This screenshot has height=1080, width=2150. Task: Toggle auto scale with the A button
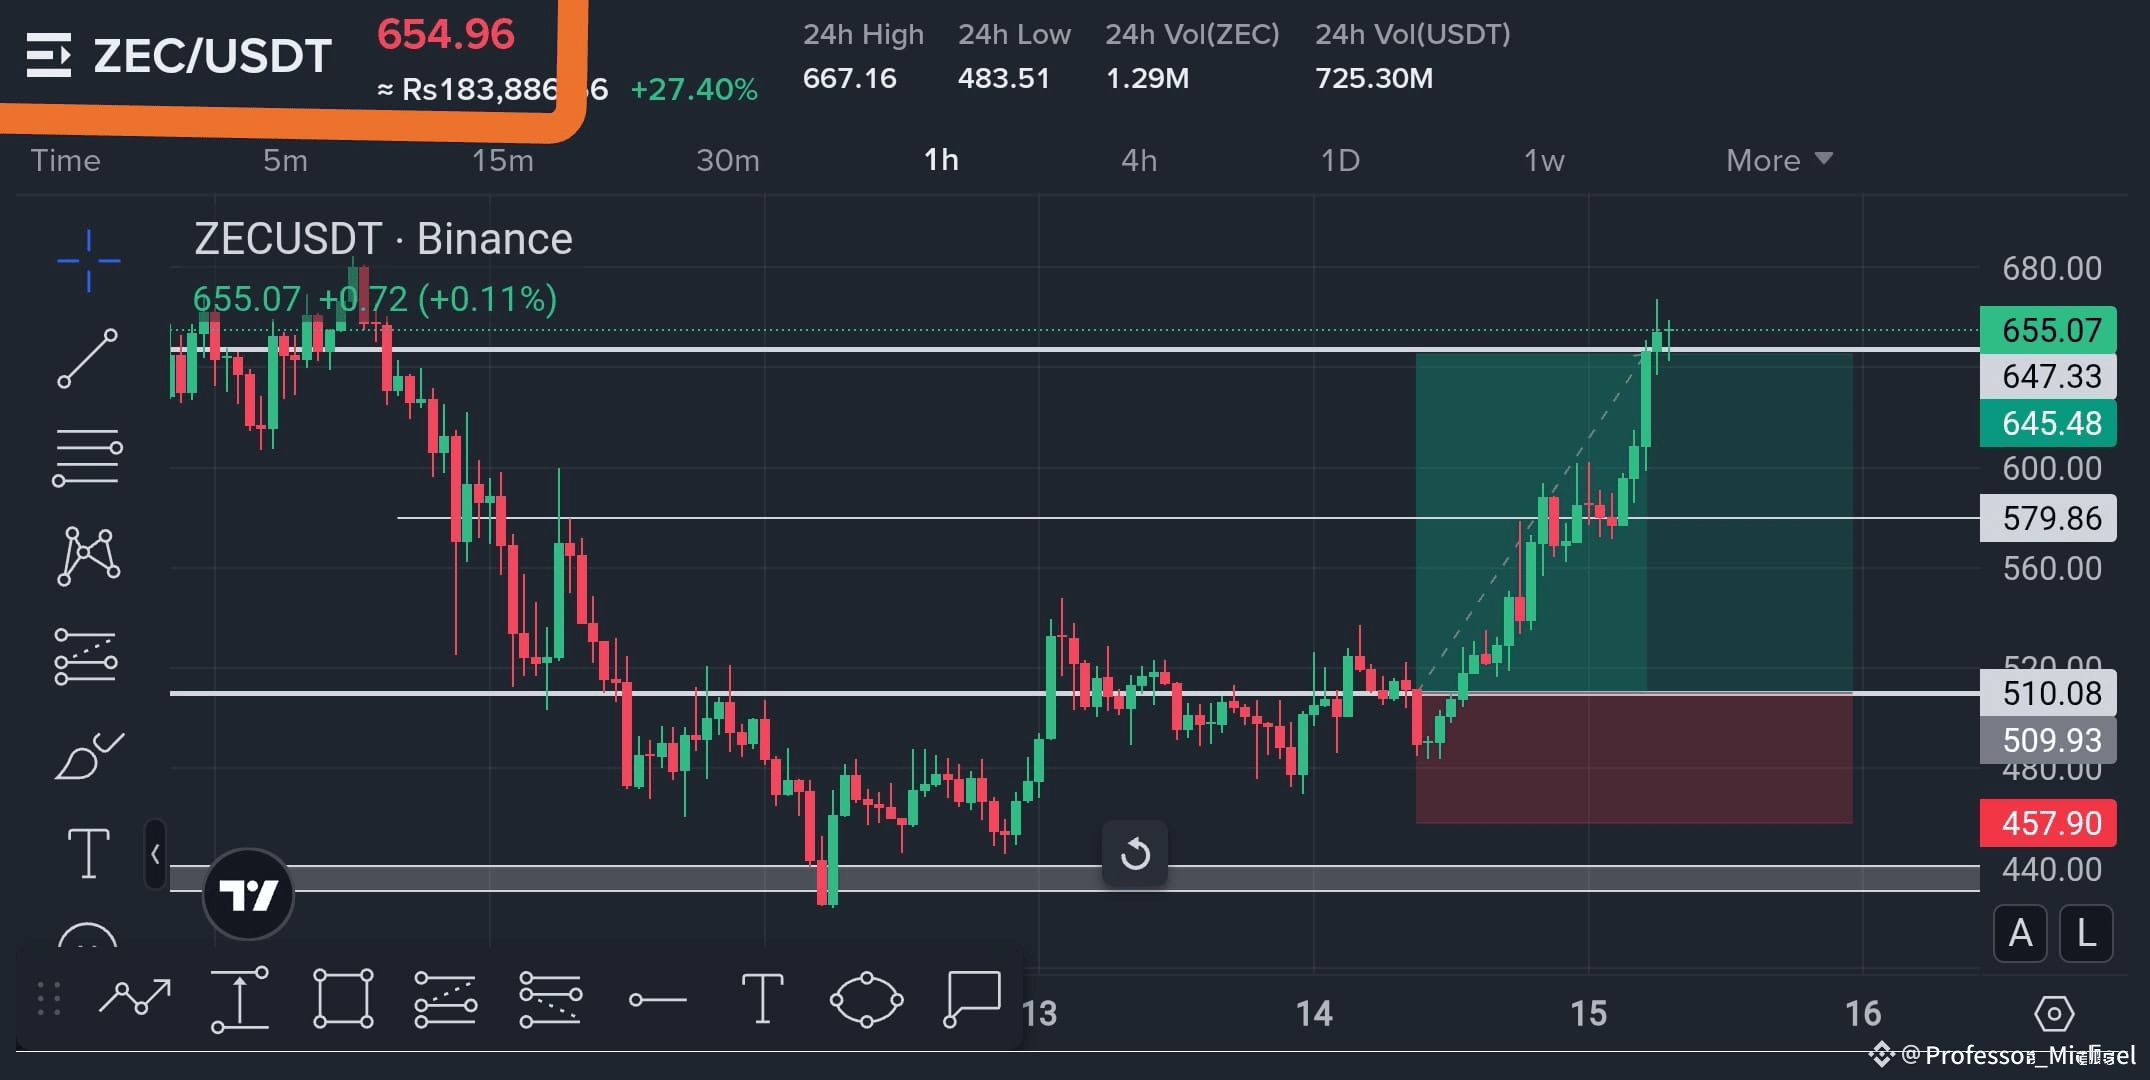2020,933
